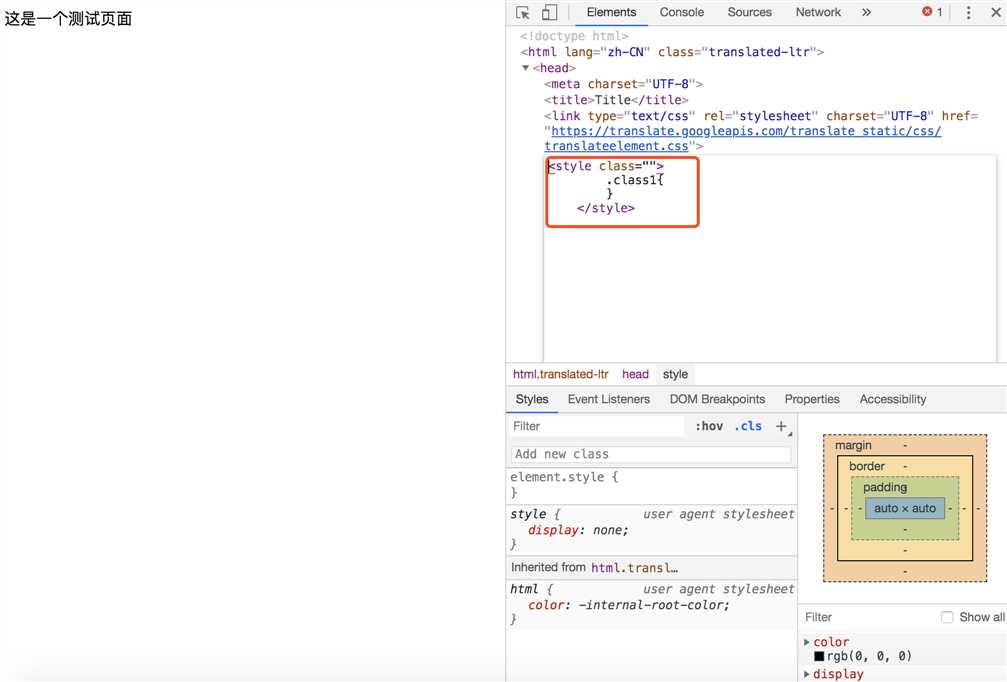Click the html.transl… inherited-from link
The height and width of the screenshot is (682, 1007).
pos(635,568)
